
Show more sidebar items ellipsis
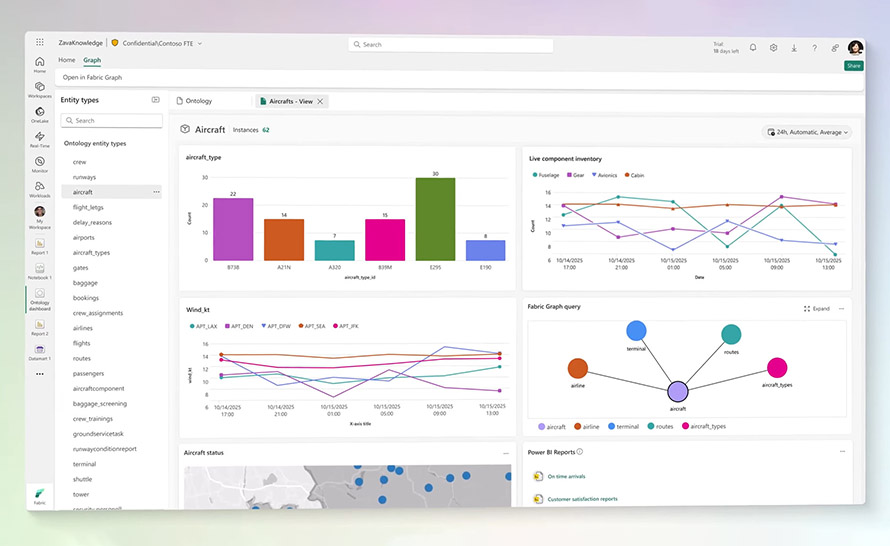coord(40,374)
